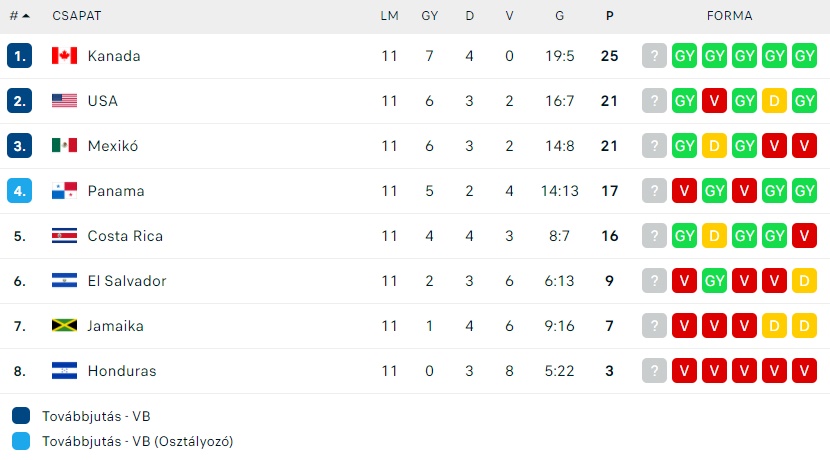Click the light blue Osztályozó legend swatch
The width and height of the screenshot is (830, 460).
coord(21,441)
